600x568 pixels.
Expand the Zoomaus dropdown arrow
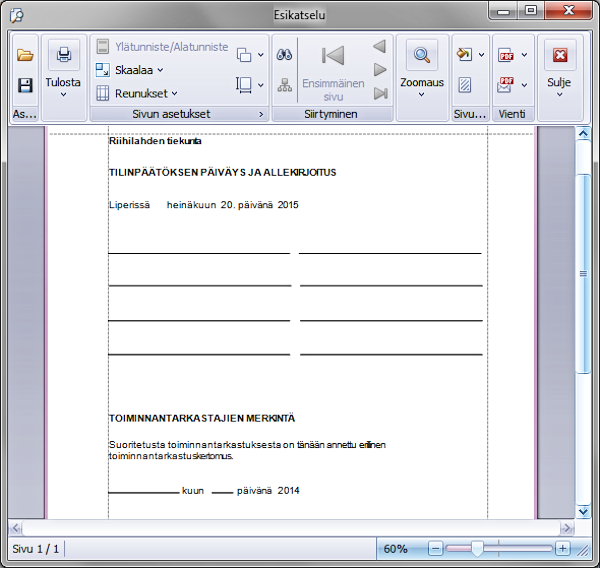click(x=421, y=95)
